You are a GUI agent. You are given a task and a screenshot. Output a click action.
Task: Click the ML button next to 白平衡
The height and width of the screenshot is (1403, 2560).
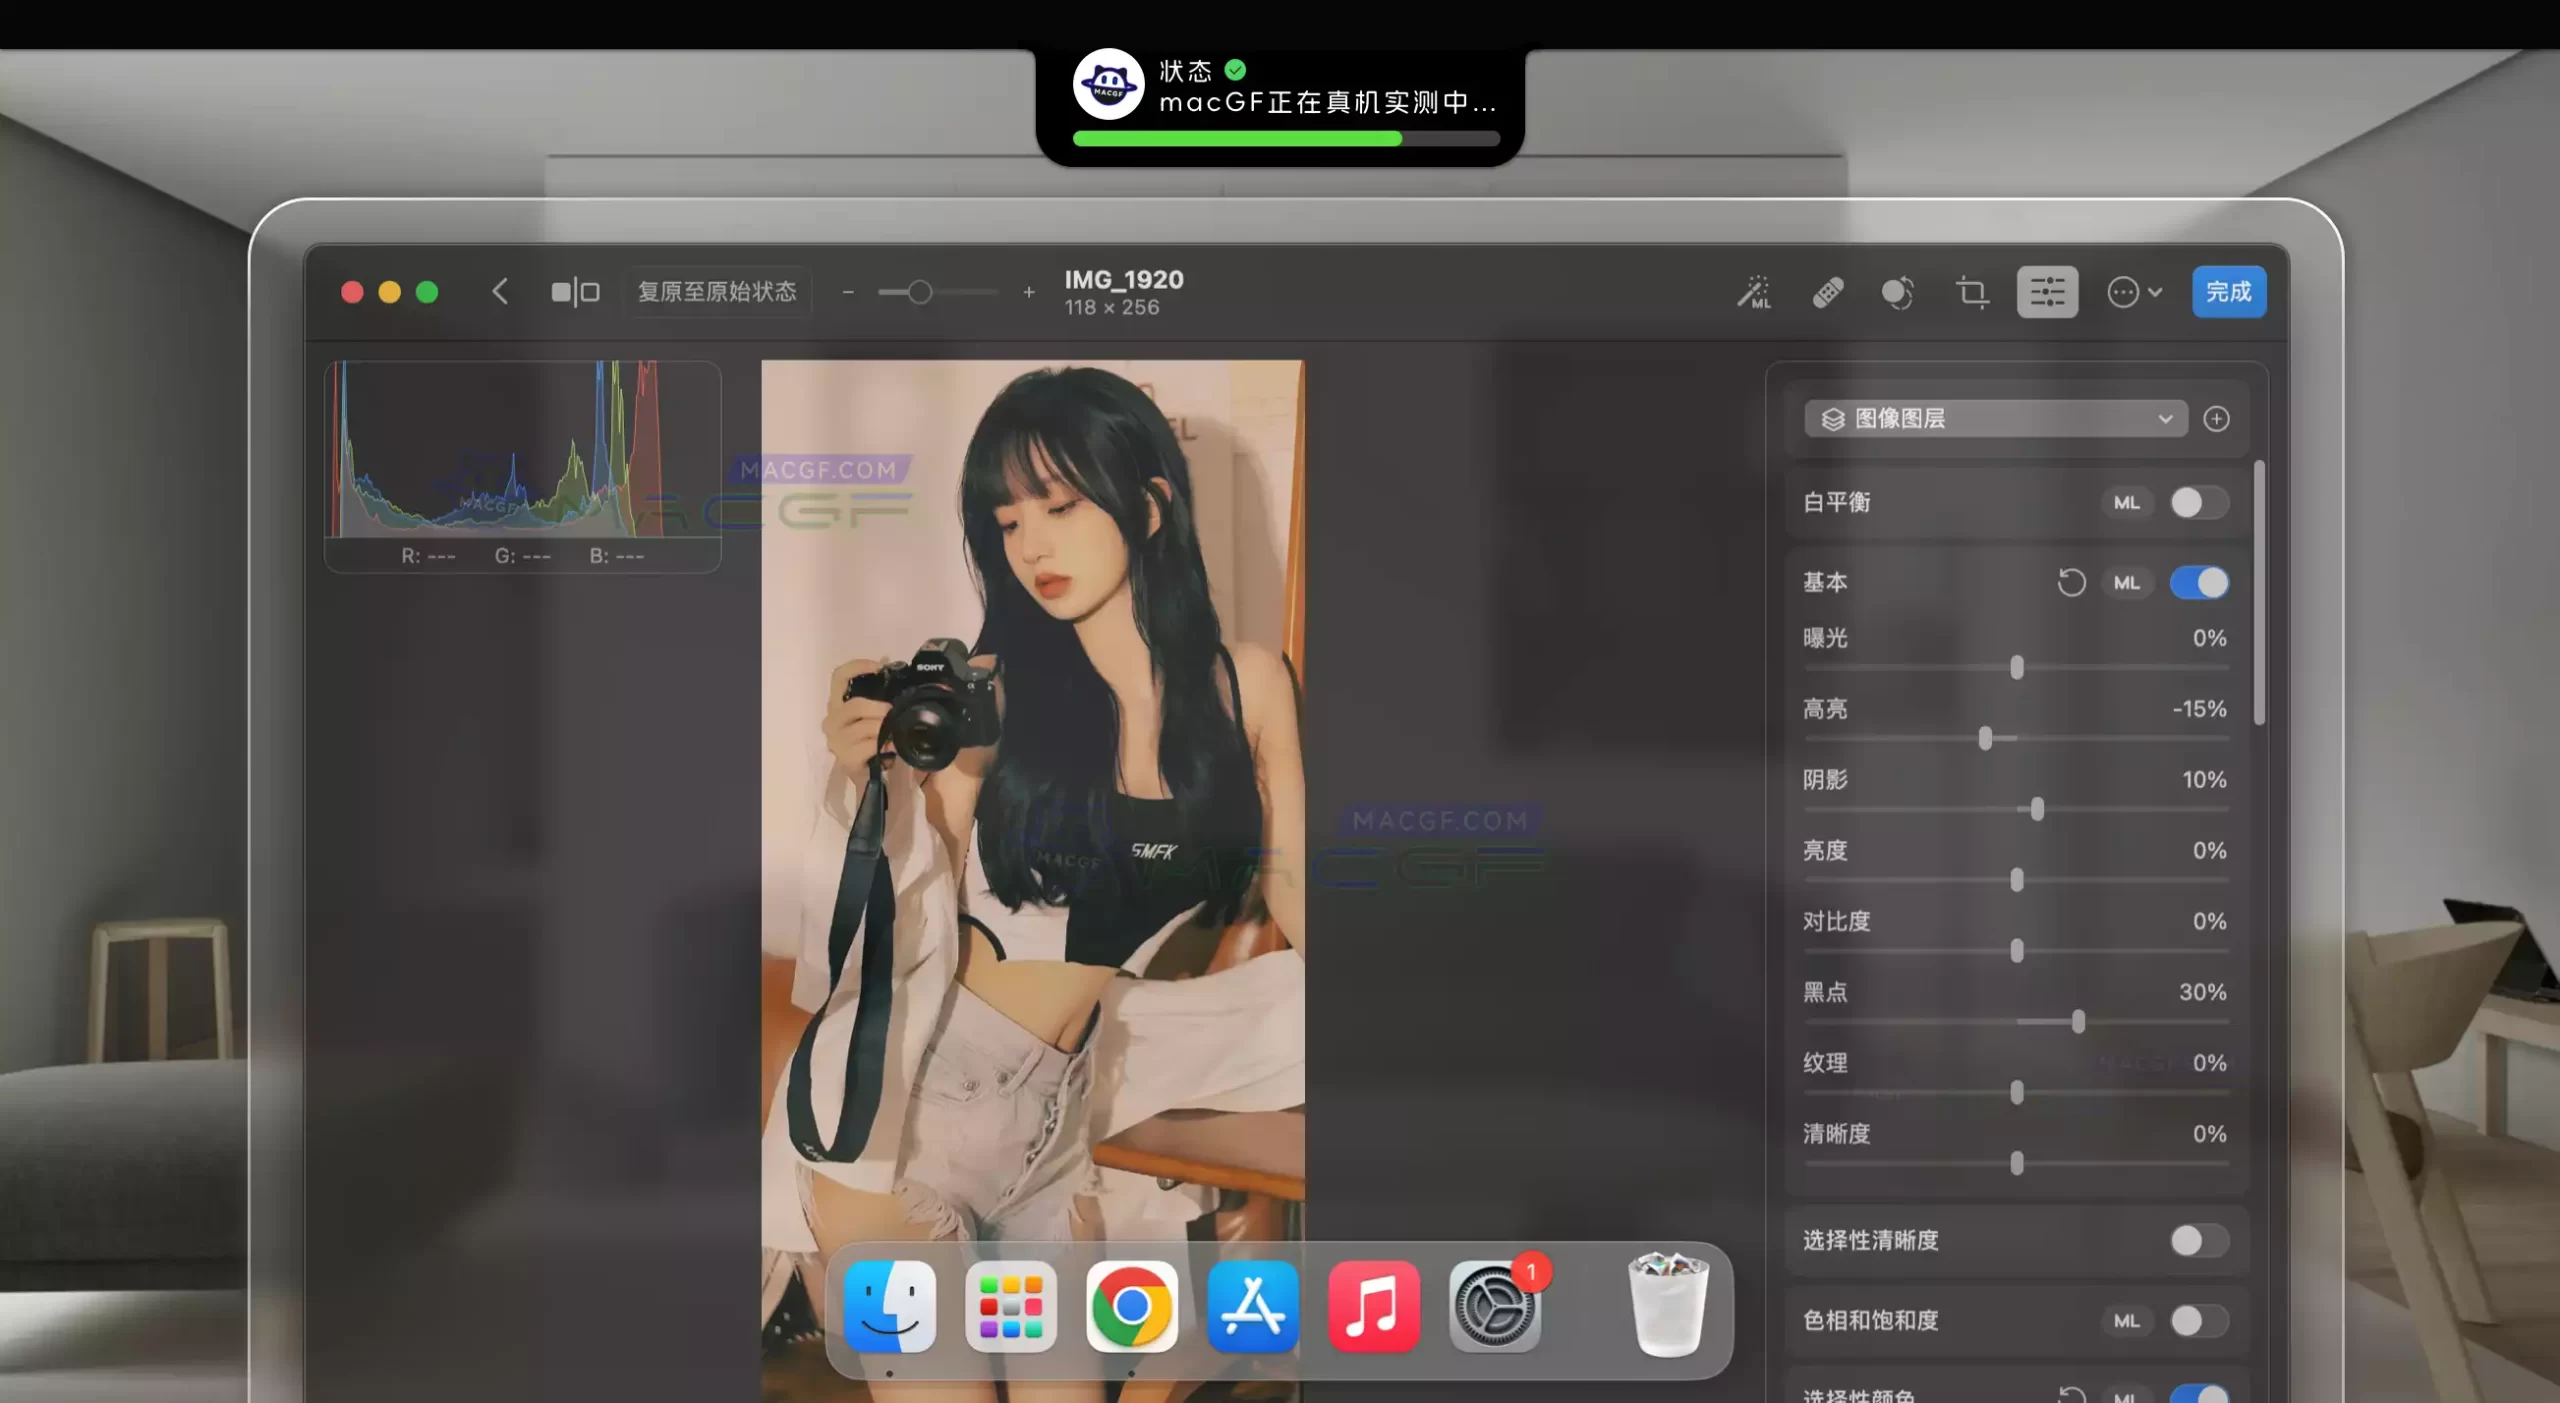click(x=2126, y=502)
